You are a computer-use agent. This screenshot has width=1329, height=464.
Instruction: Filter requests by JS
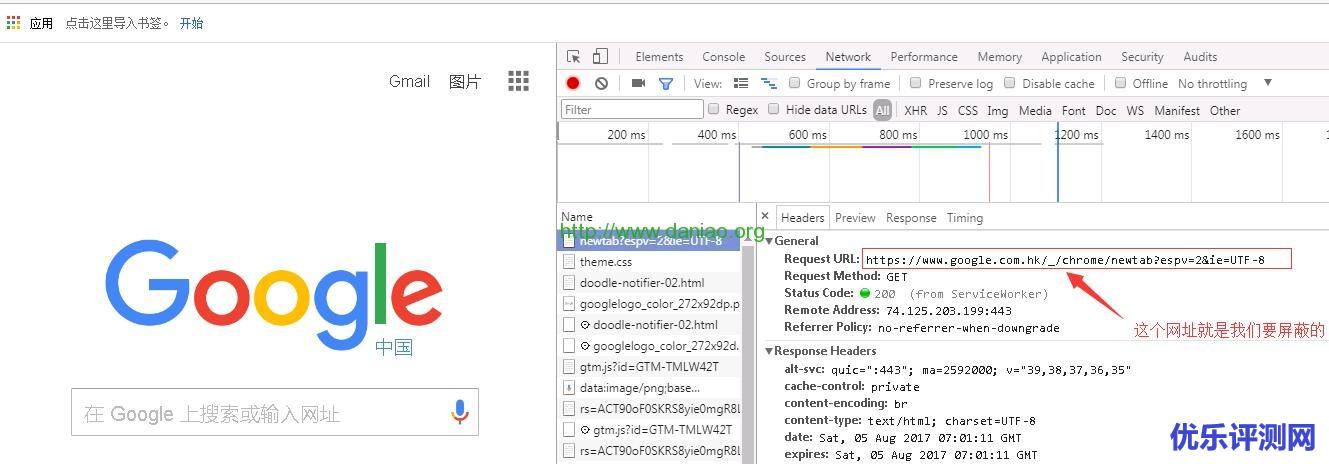tap(942, 110)
